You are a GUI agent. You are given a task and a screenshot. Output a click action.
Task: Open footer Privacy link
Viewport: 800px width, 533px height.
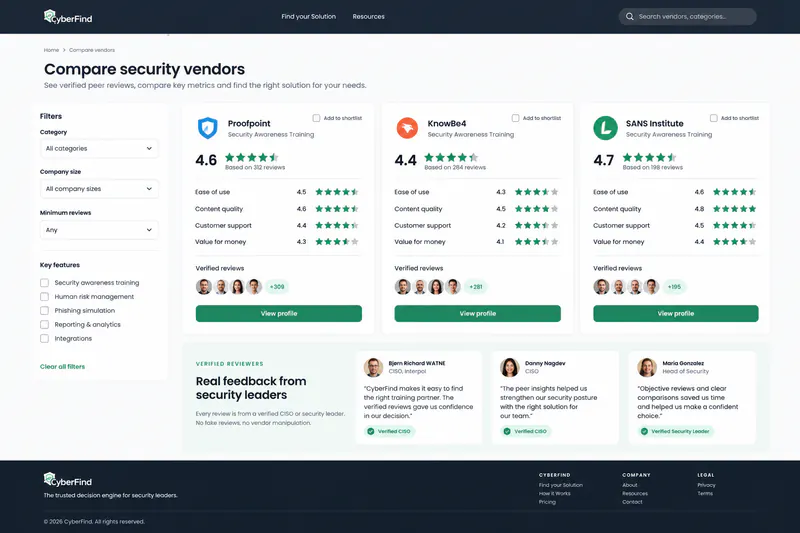tap(706, 485)
